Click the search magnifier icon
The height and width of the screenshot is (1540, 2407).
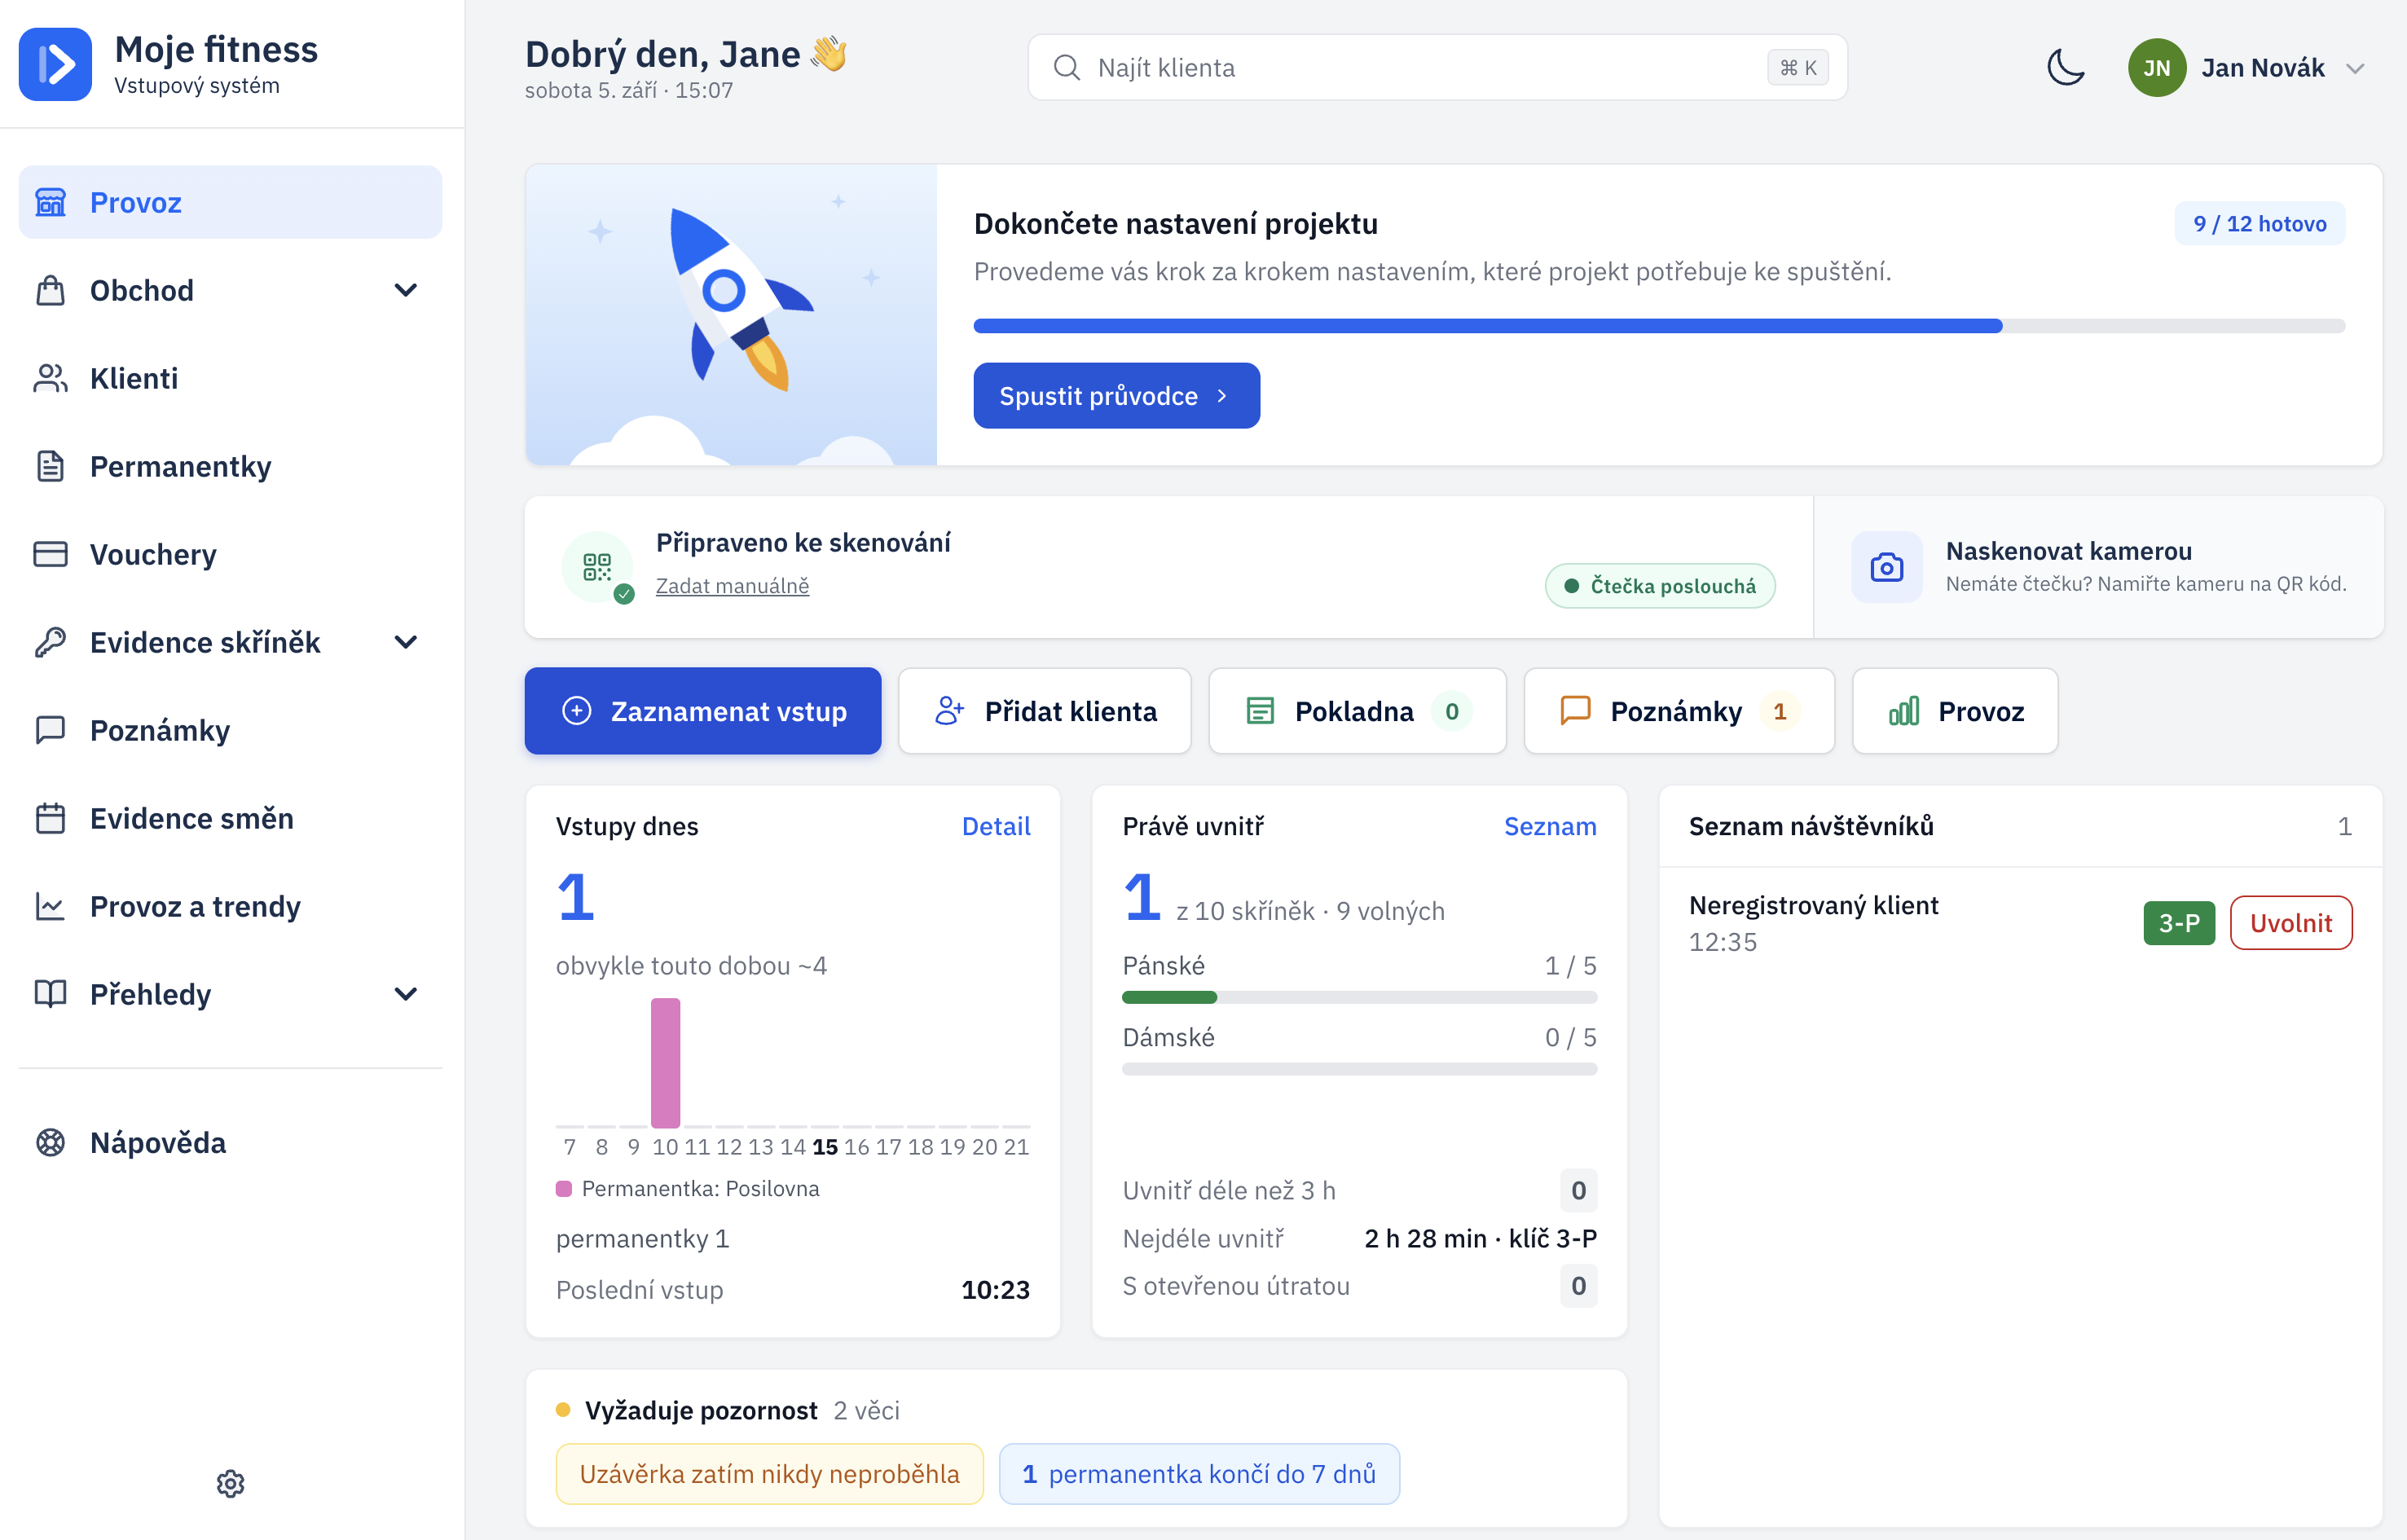pos(1067,67)
